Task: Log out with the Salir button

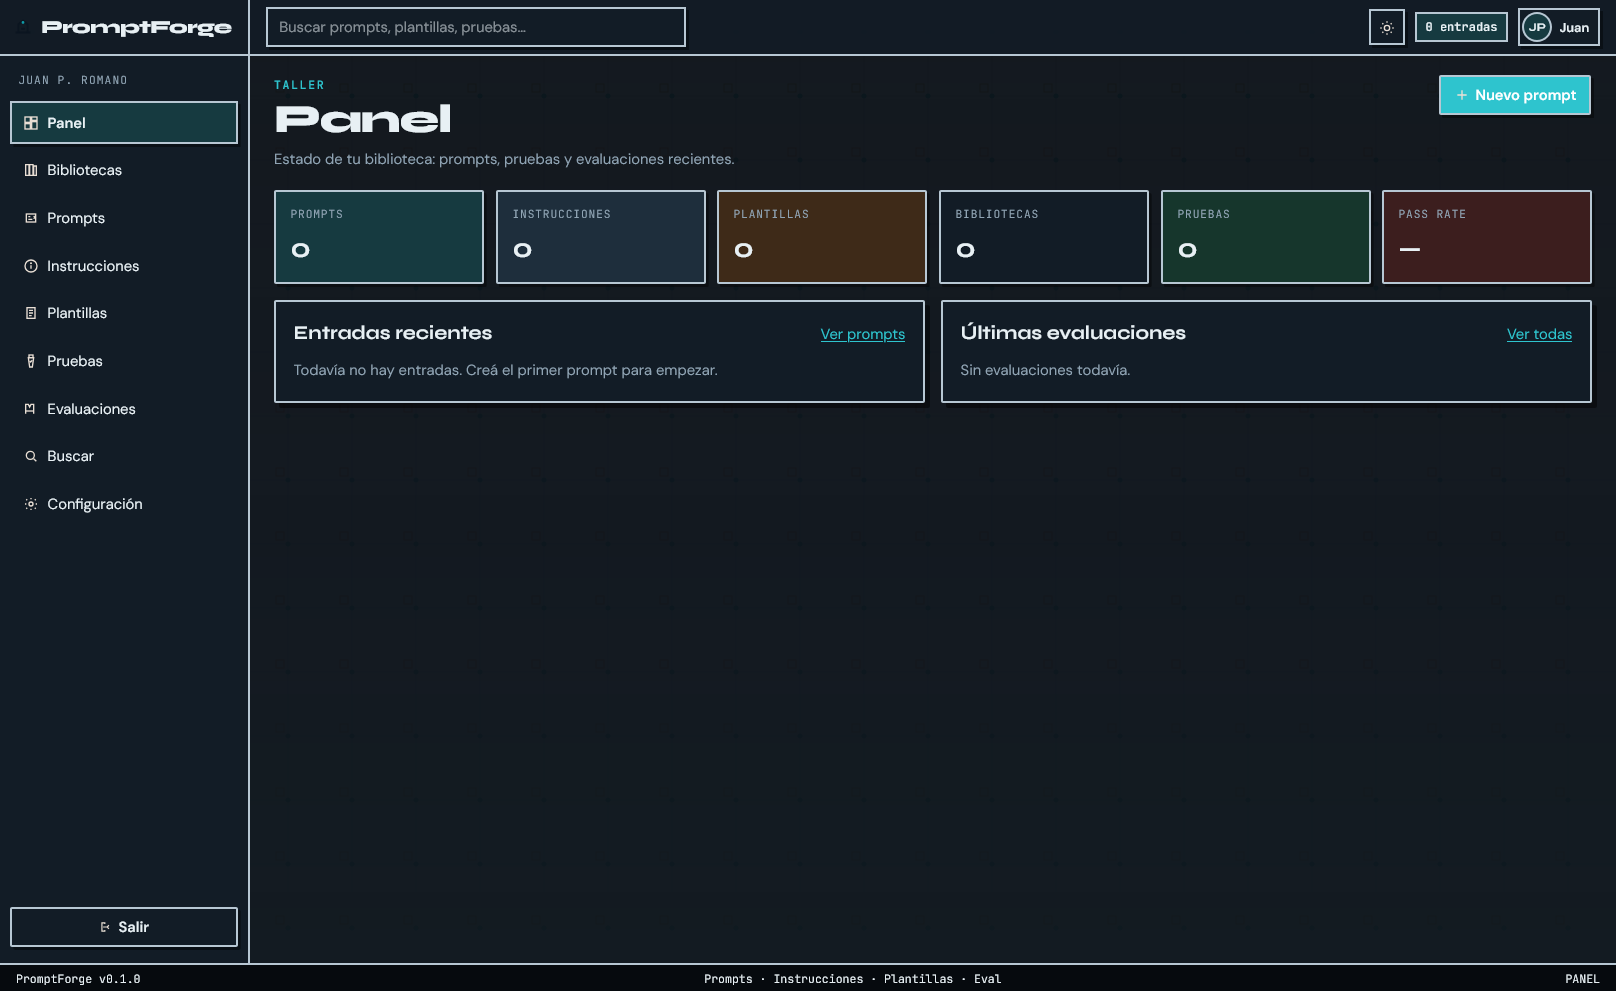Action: pyautogui.click(x=124, y=927)
